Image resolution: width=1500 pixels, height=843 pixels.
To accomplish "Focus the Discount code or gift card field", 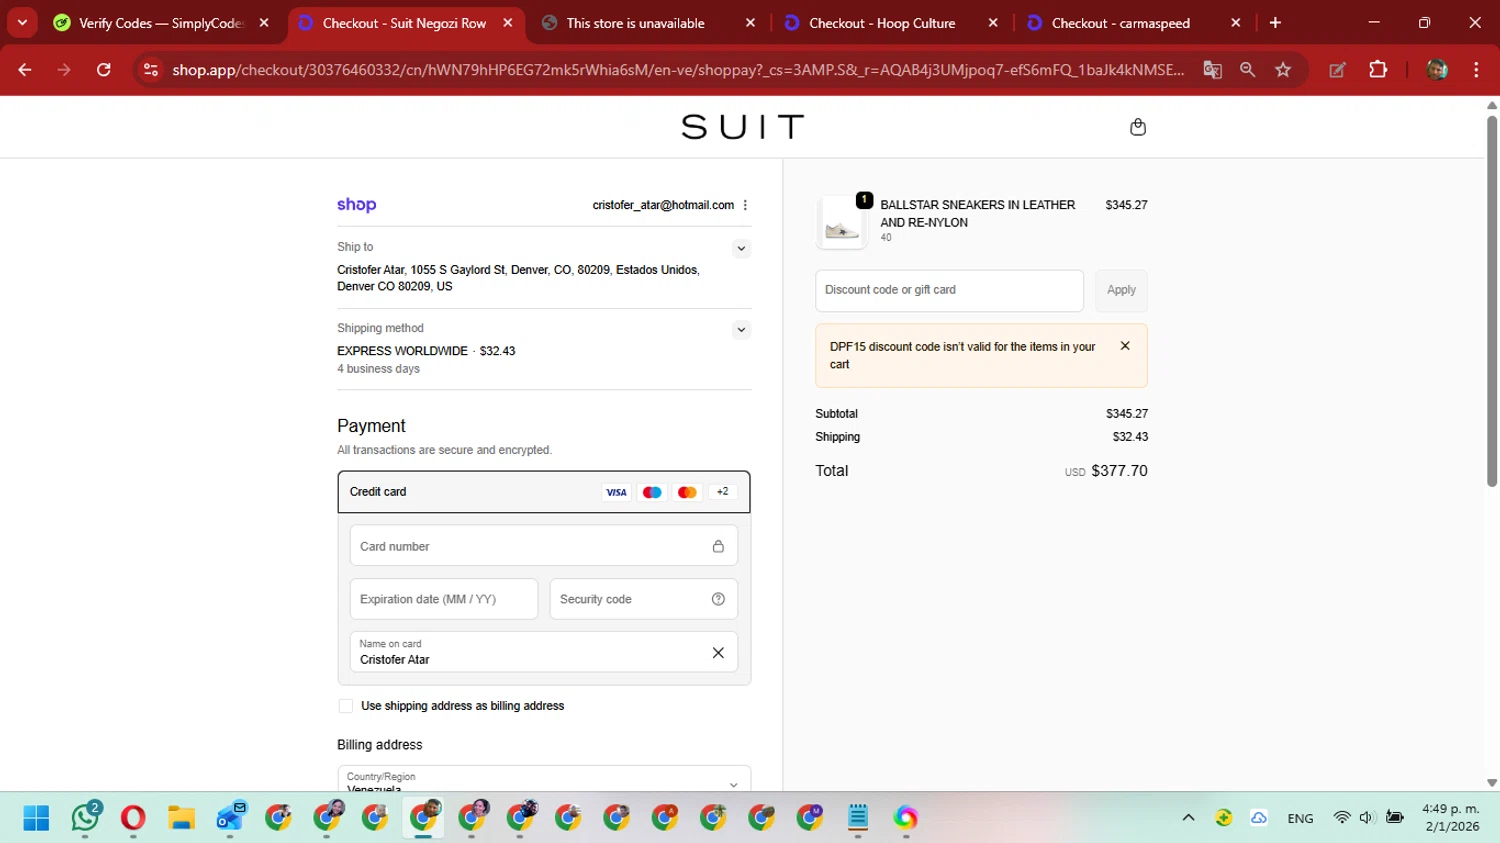I will [x=949, y=290].
